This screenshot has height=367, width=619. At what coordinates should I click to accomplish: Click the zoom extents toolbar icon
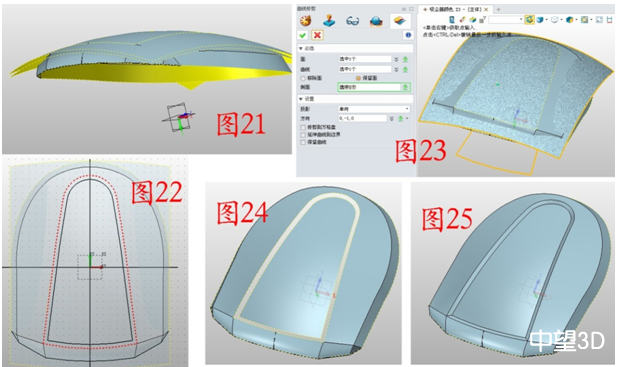point(599,19)
